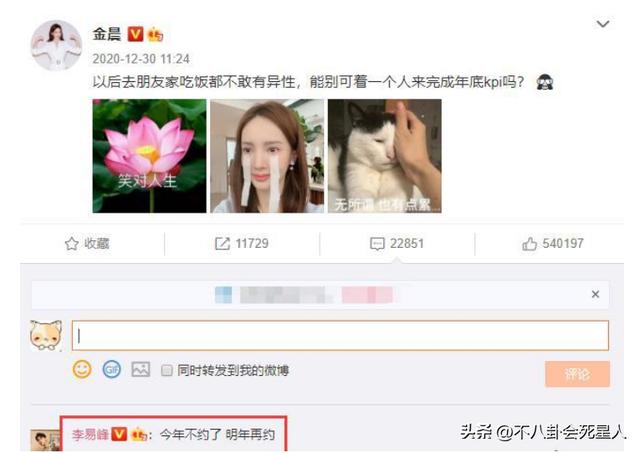Open the comments tab showing 22851
The image size is (640, 453).
pyautogui.click(x=397, y=244)
